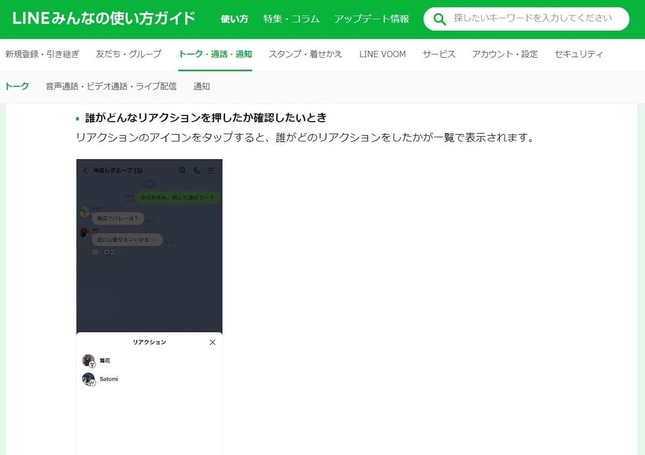The image size is (645, 455).
Task: Click the phone call icon in chat header
Action: (197, 170)
